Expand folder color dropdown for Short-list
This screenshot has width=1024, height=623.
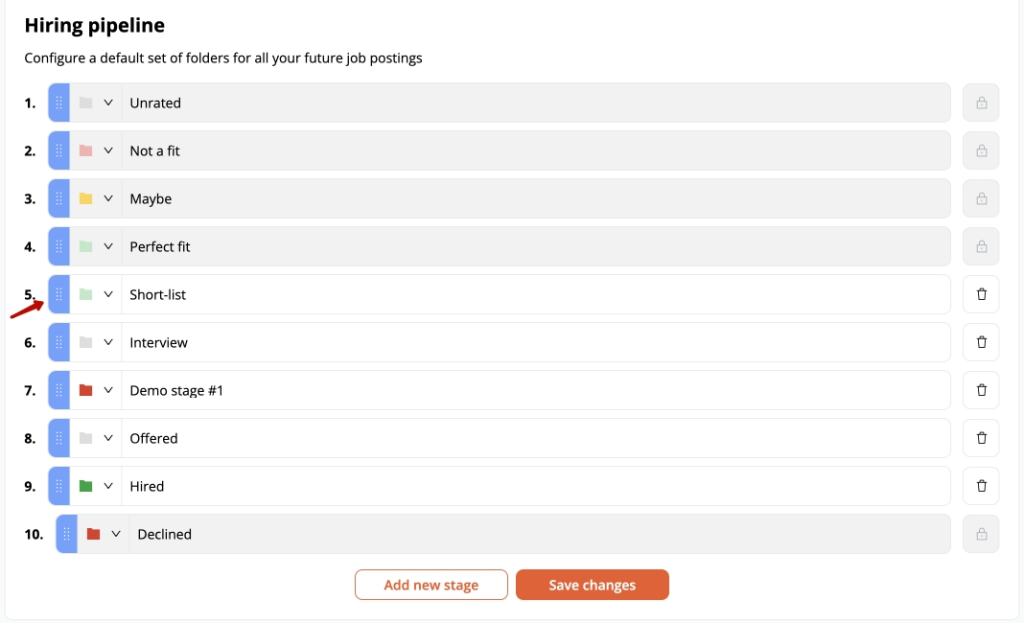(108, 295)
